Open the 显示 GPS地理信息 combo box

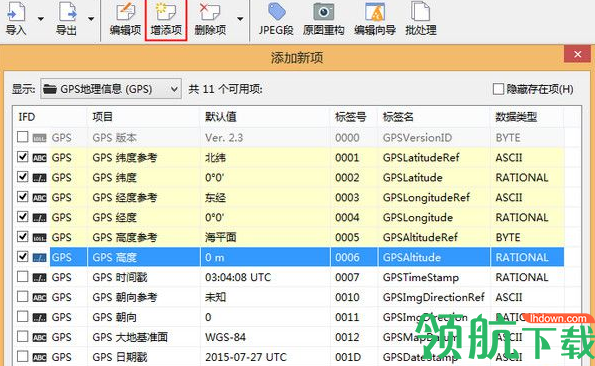point(111,89)
